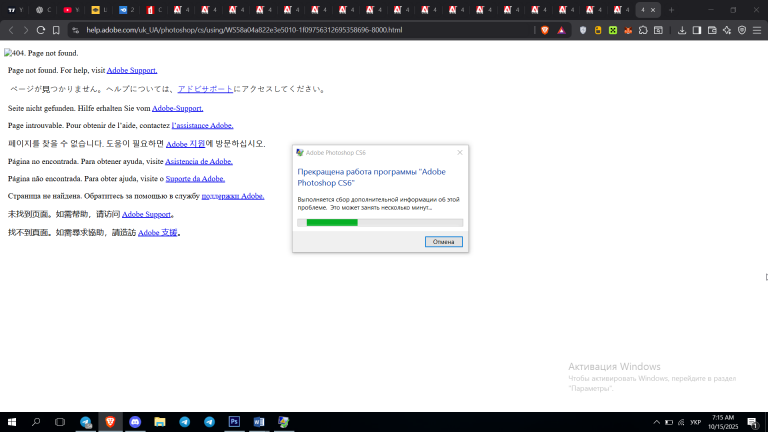Screen dimensions: 768x432
Task: Open the Suporte da Adobe link
Action: pos(195,179)
